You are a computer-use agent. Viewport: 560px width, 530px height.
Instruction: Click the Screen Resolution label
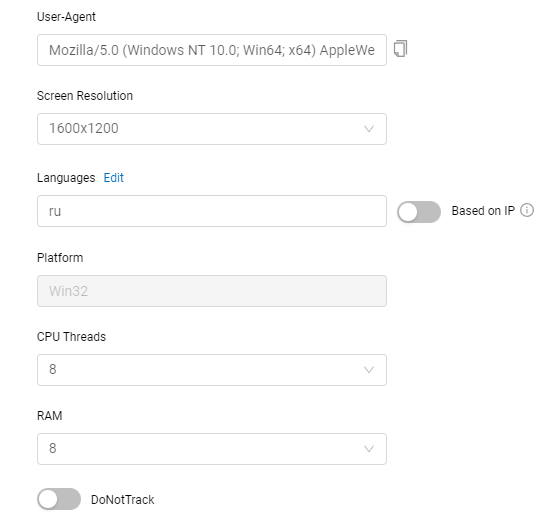pos(85,96)
